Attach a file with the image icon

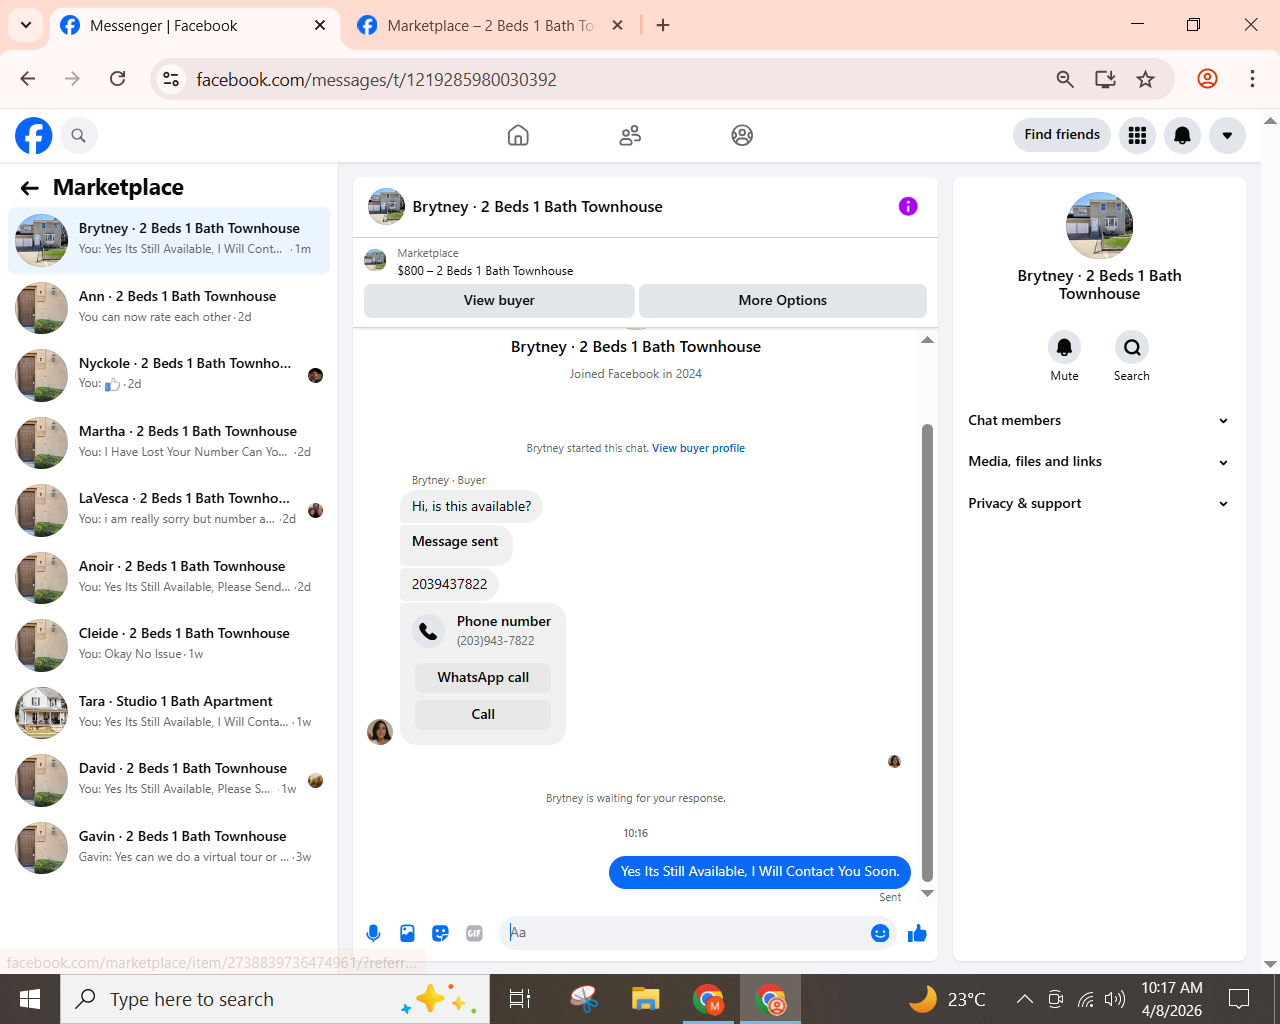[x=407, y=933]
